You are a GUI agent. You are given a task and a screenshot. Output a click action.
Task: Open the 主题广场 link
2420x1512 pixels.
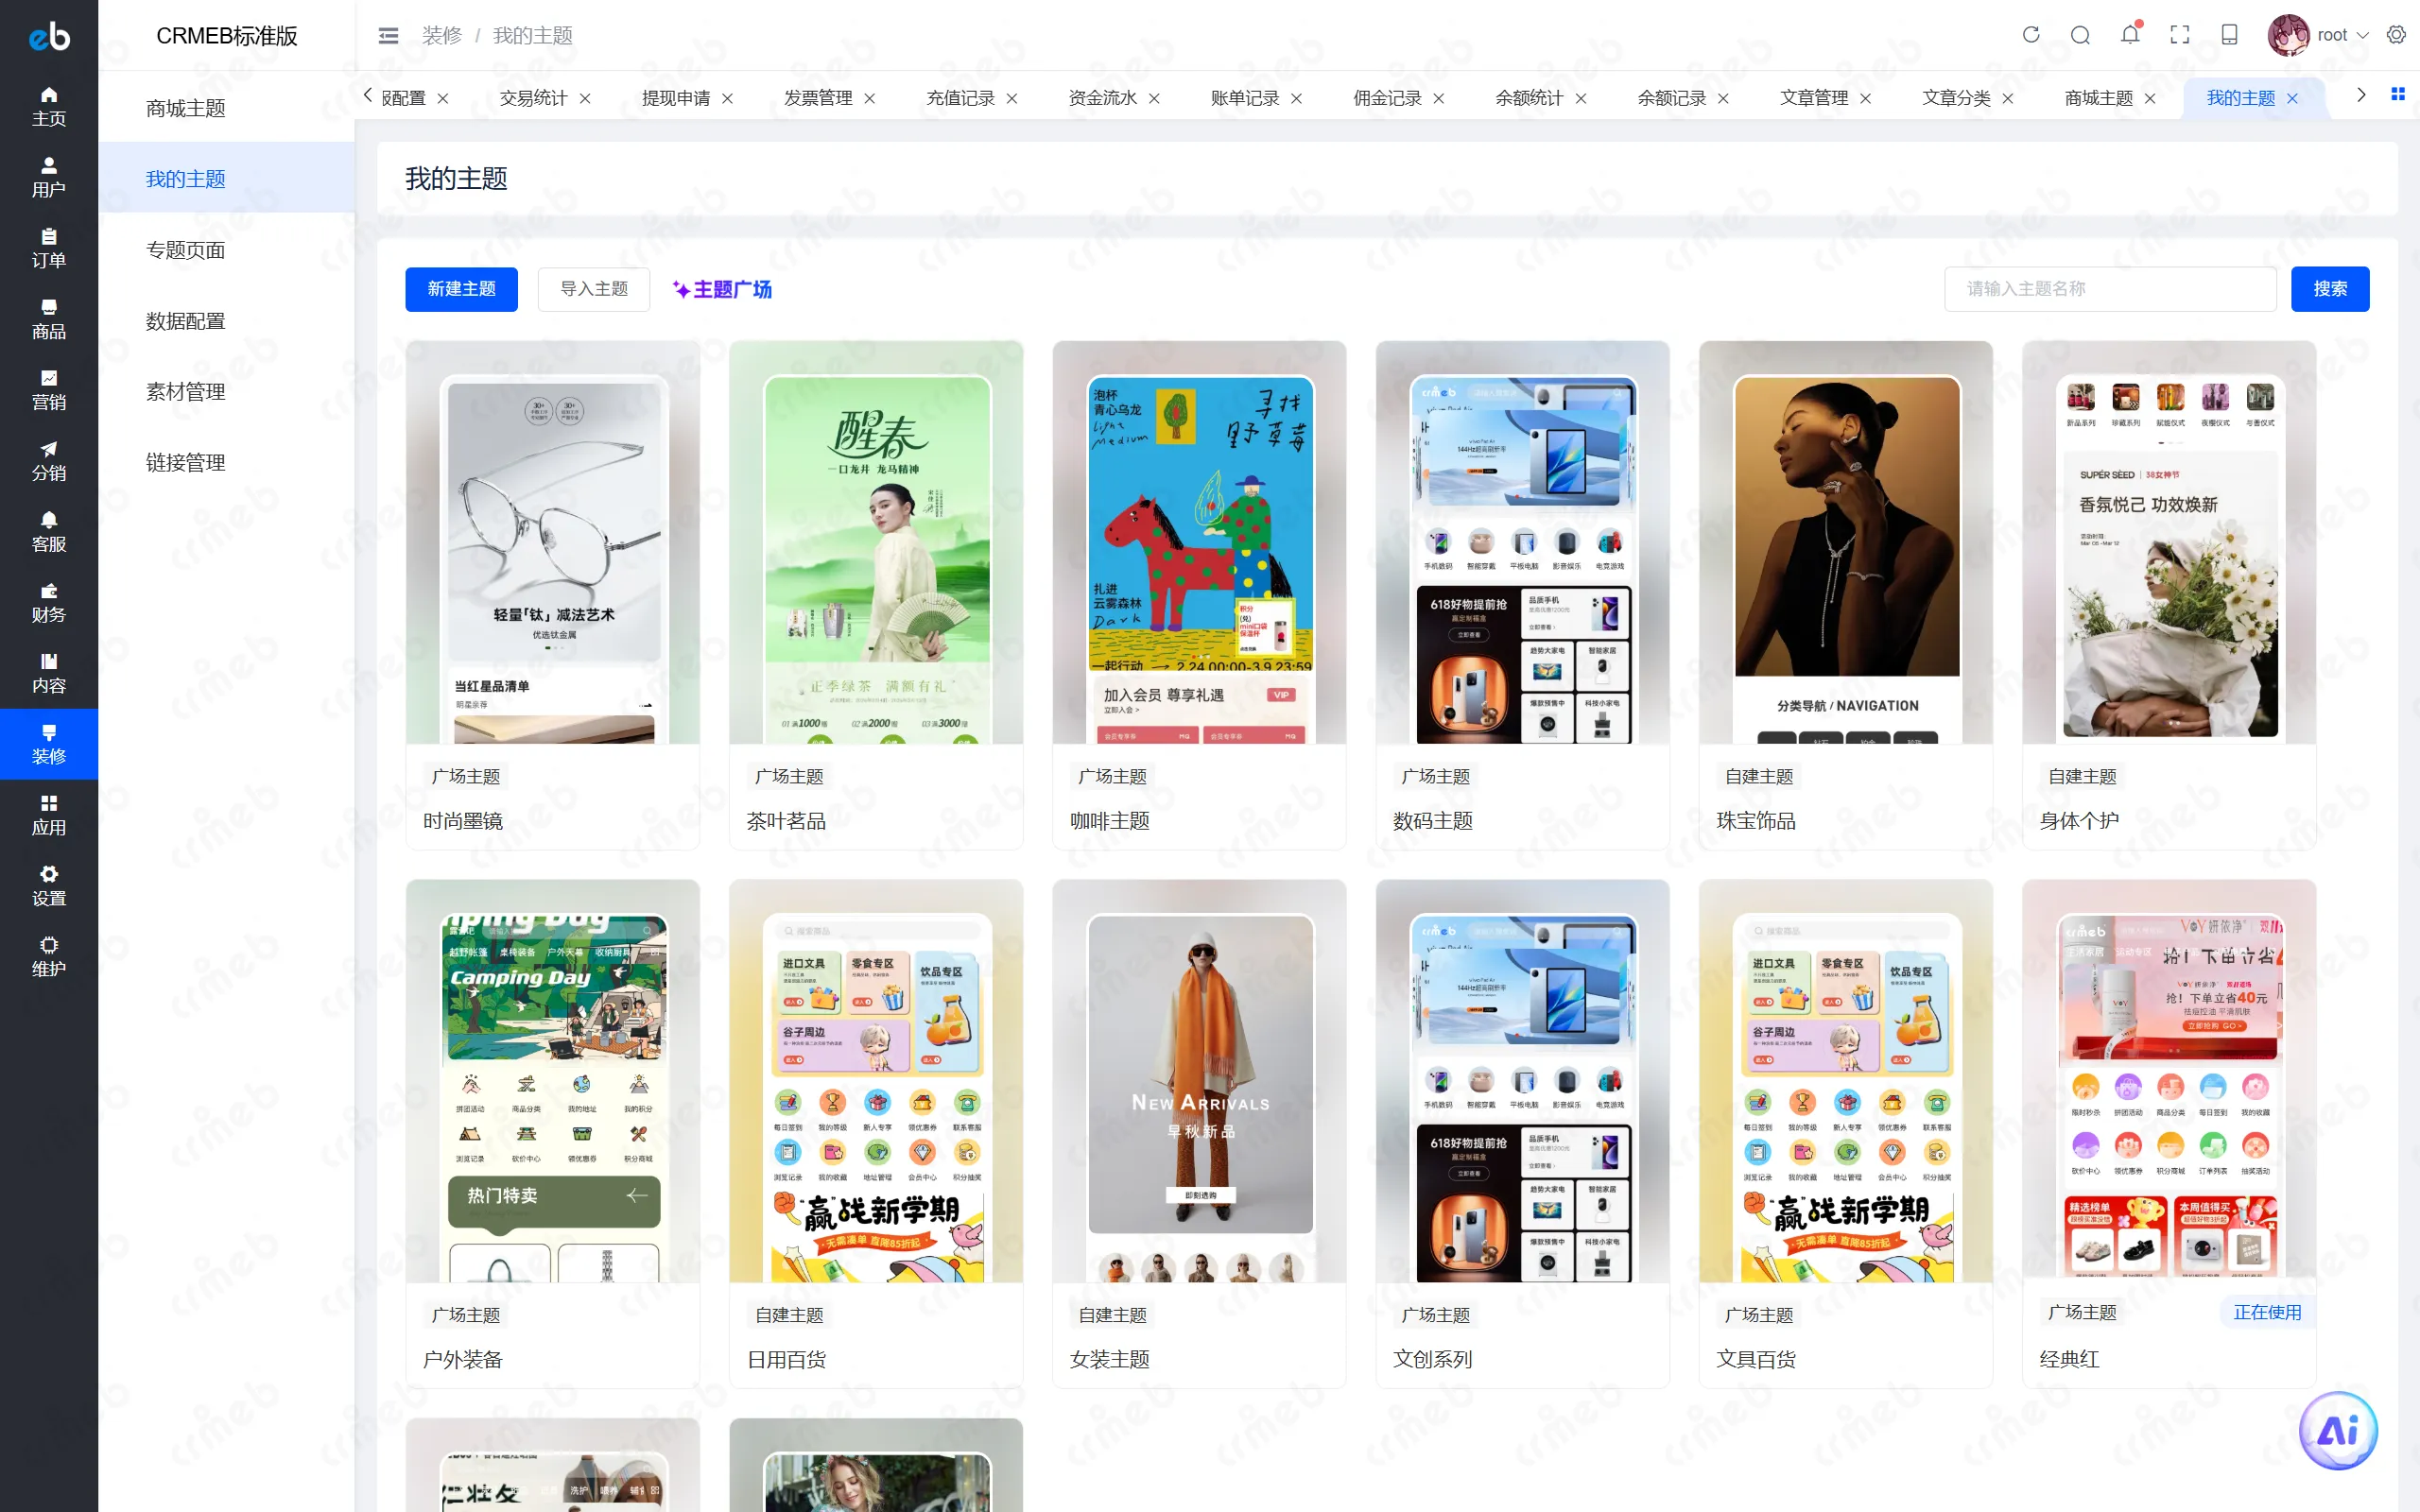pos(722,289)
